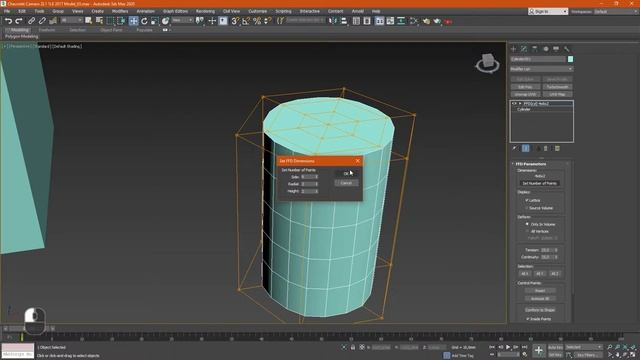Open the reference coordinate system dropdown
The image size is (640, 360).
click(182, 20)
